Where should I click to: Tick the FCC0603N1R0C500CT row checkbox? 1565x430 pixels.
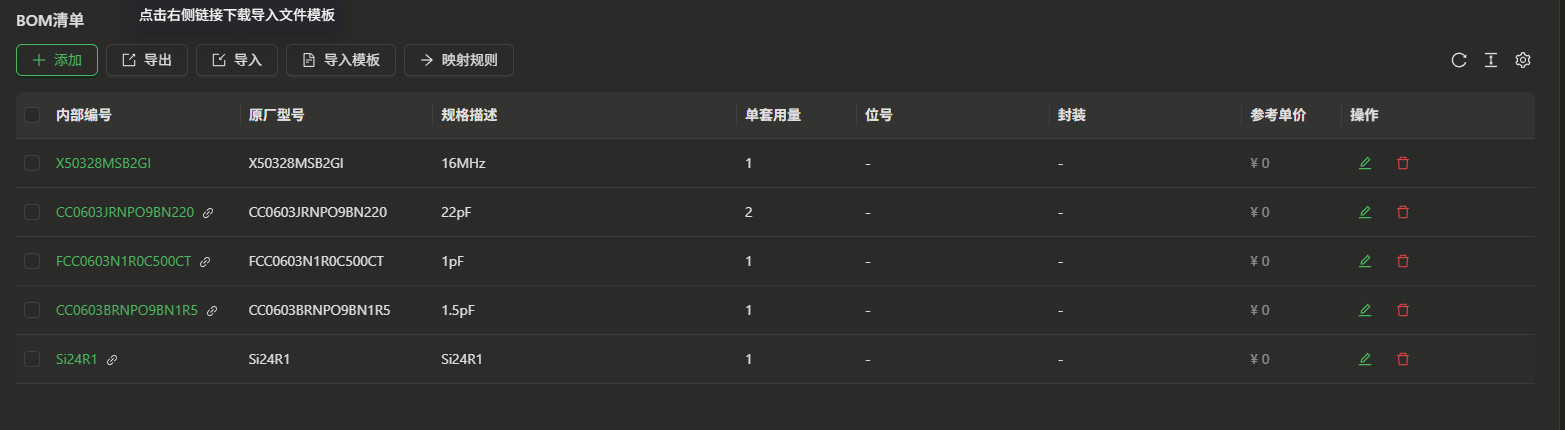pos(33,261)
